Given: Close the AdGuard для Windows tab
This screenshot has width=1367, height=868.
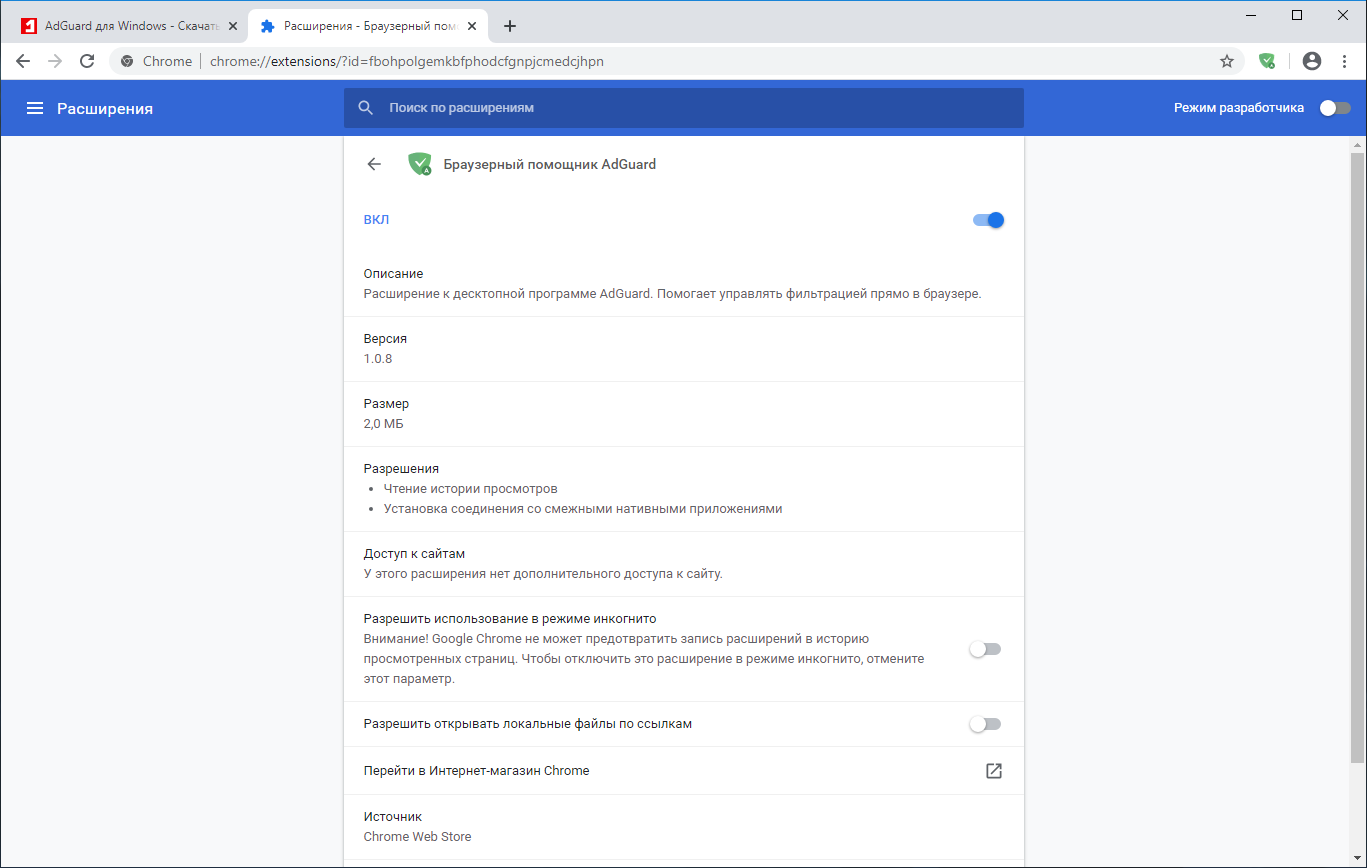Looking at the screenshot, I should (233, 26).
